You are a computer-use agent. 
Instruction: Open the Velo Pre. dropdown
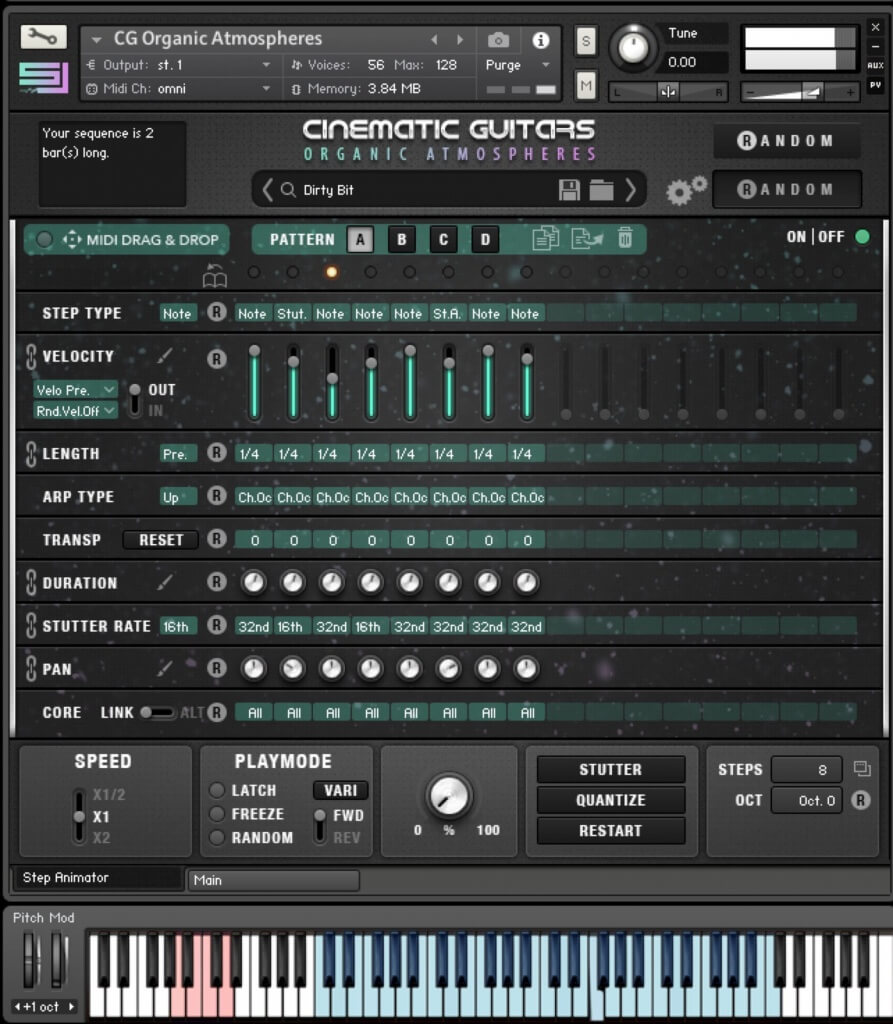(75, 389)
